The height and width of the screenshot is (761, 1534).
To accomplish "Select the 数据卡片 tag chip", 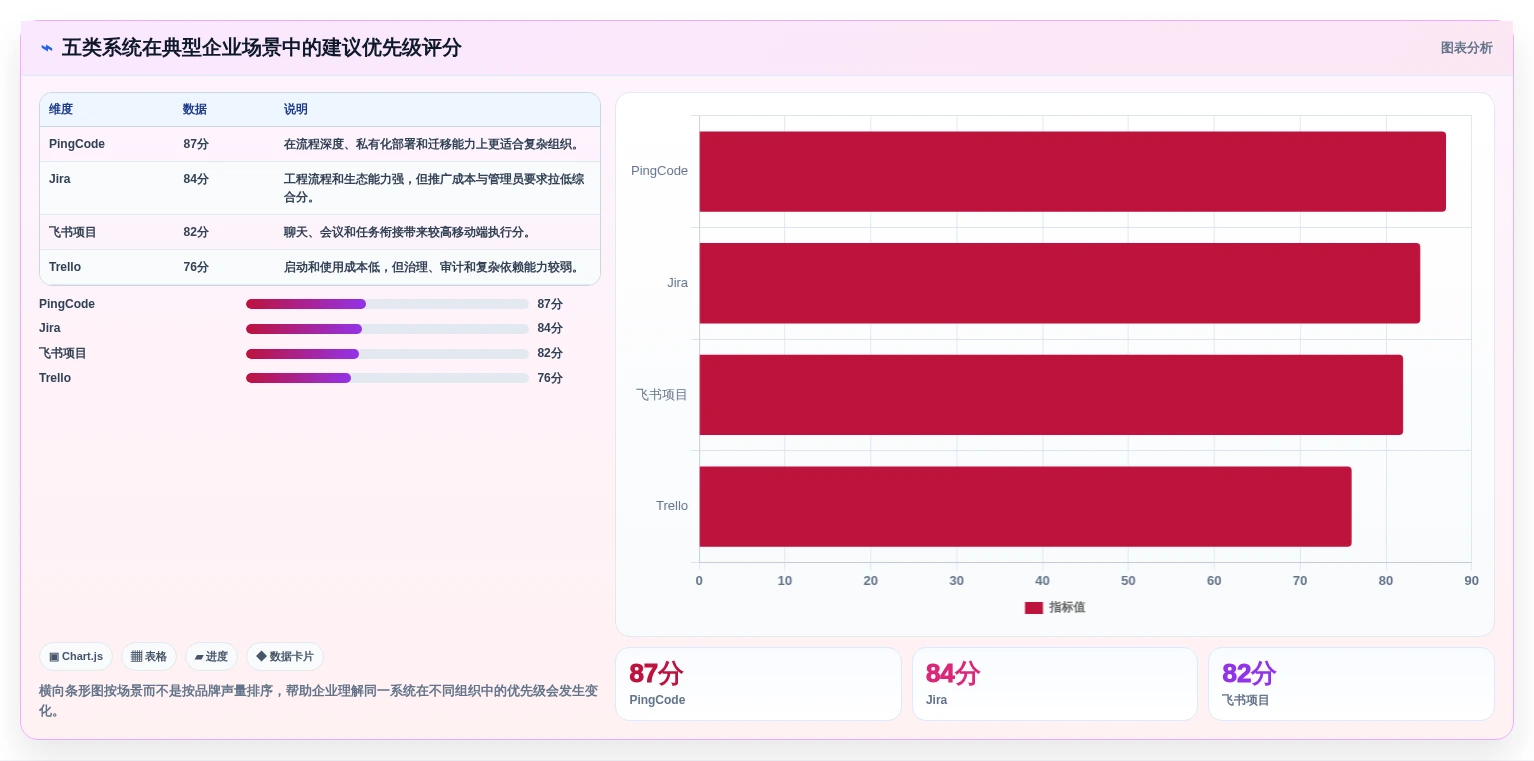I will [x=285, y=657].
